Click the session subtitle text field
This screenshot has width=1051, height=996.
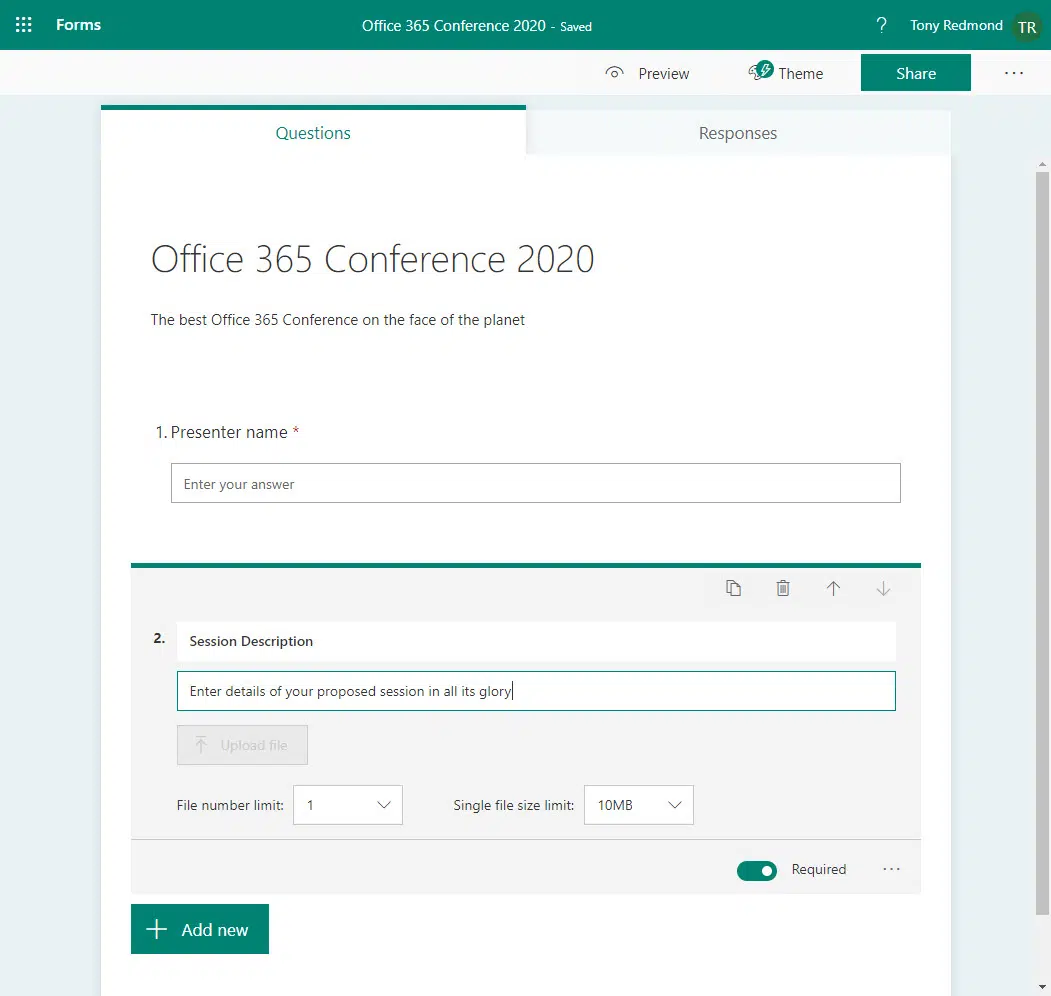536,691
